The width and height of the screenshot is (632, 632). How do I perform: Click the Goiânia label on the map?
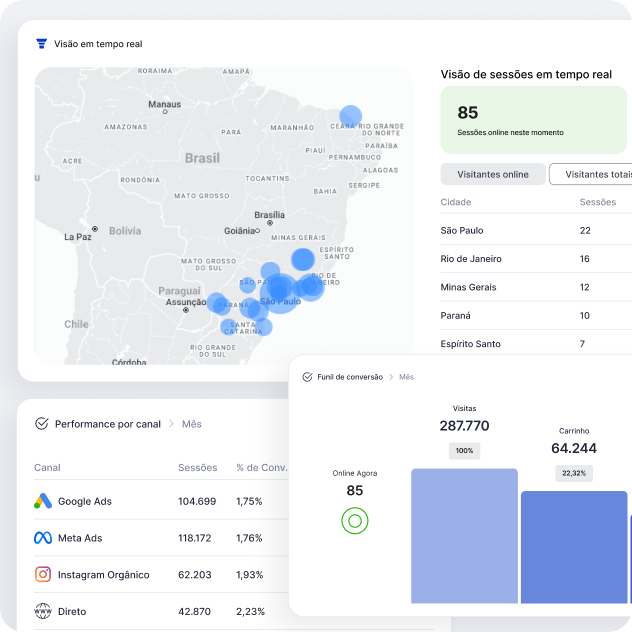click(x=240, y=231)
